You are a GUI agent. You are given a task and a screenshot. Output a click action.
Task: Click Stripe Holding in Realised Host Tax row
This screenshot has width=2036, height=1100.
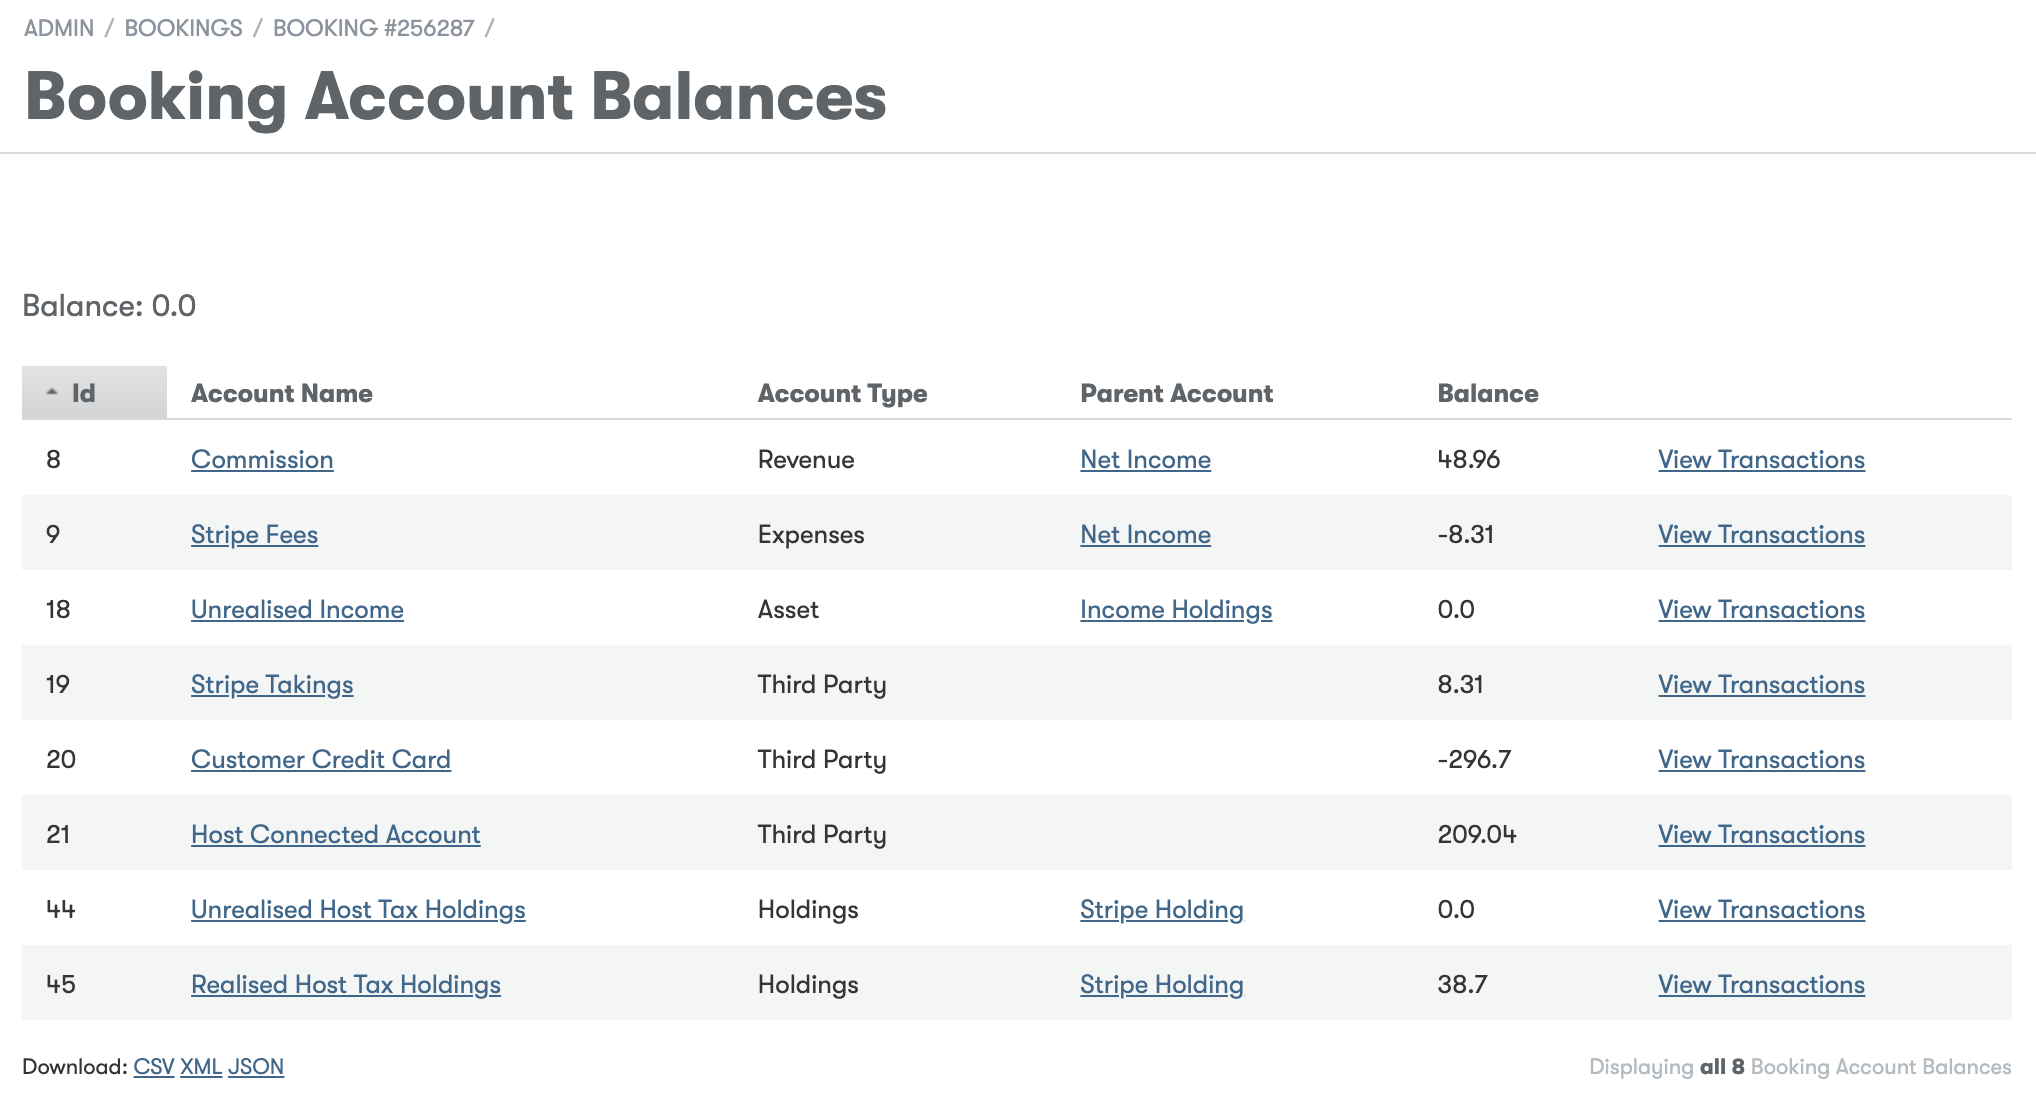point(1161,984)
